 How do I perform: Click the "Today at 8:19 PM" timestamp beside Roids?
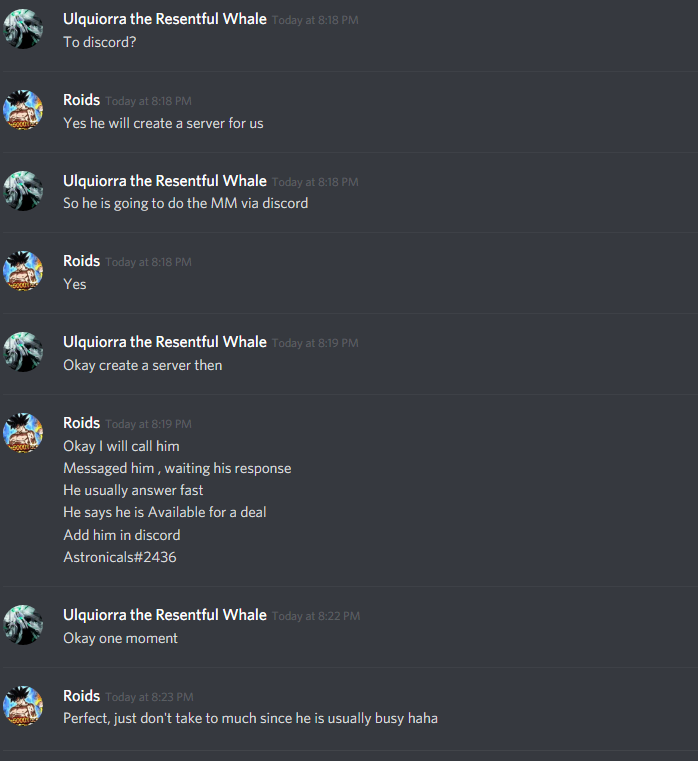click(149, 424)
